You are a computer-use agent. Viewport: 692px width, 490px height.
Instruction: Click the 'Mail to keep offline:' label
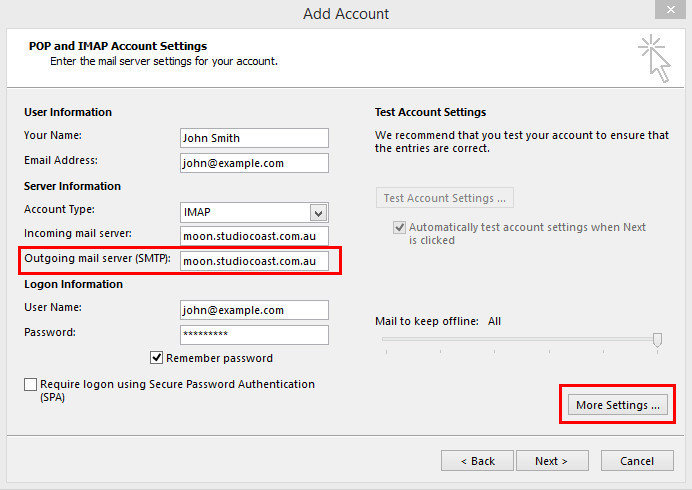(x=427, y=321)
